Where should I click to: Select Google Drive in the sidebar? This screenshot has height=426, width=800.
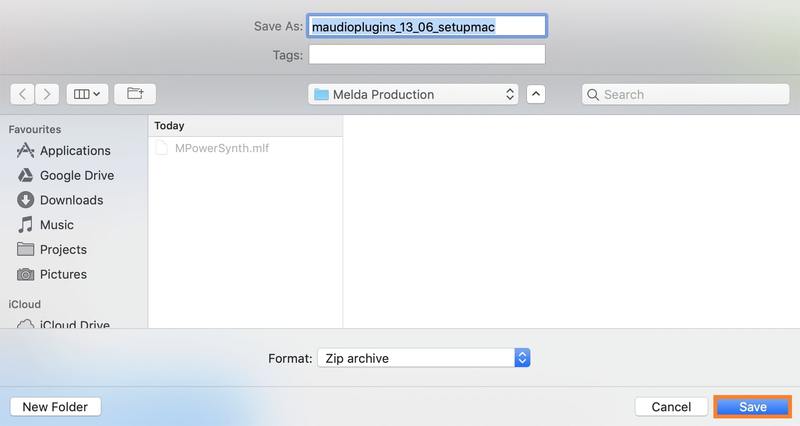[x=76, y=175]
